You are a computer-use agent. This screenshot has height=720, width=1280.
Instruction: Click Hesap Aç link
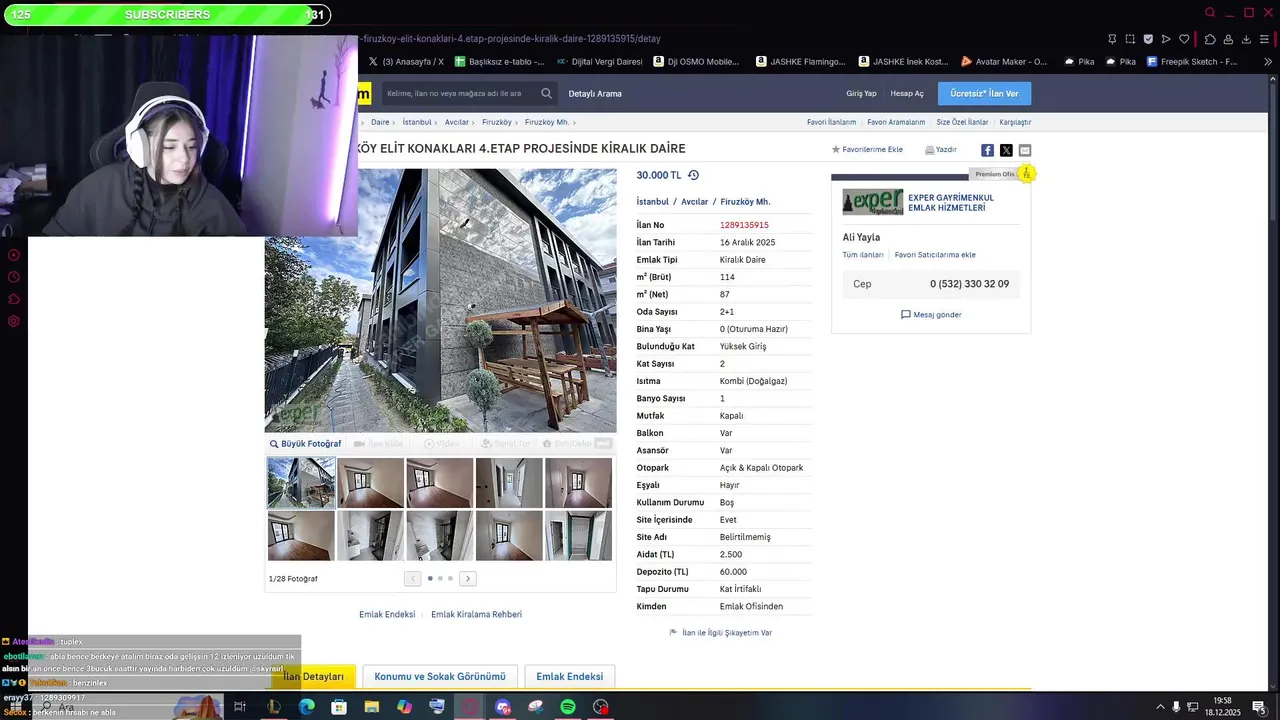[x=907, y=94]
